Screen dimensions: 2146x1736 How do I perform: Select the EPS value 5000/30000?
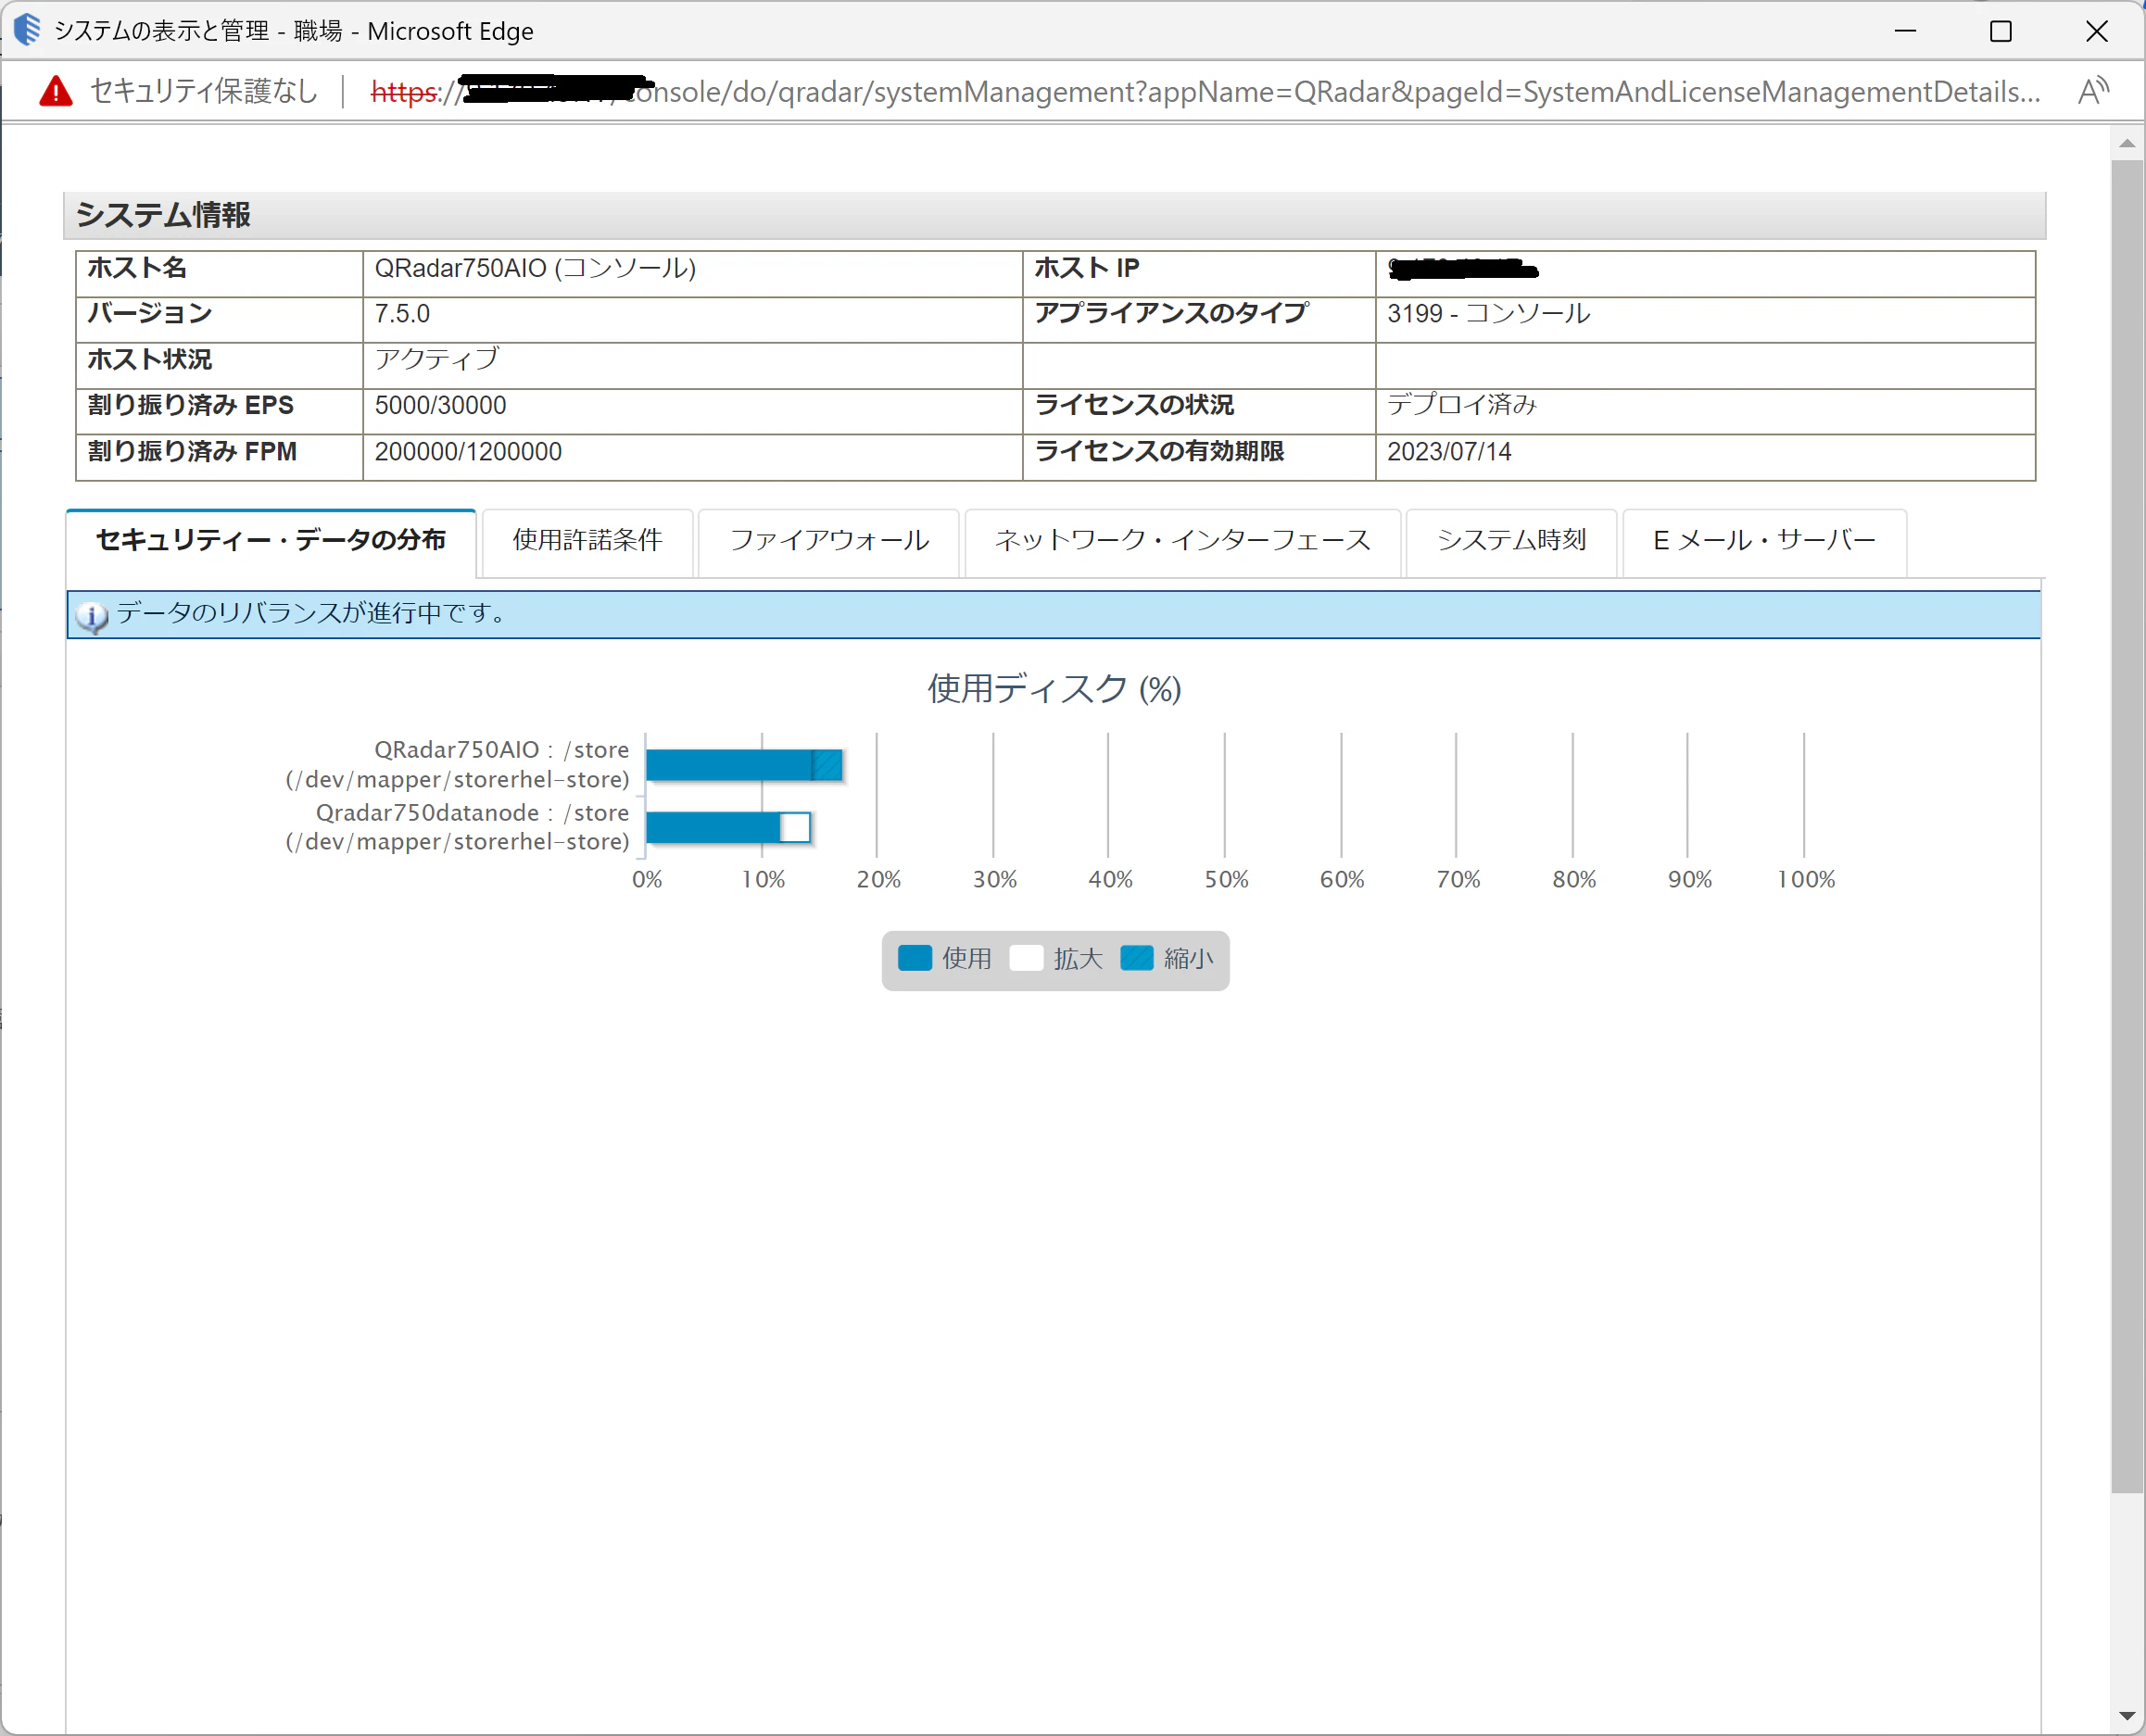(x=440, y=406)
